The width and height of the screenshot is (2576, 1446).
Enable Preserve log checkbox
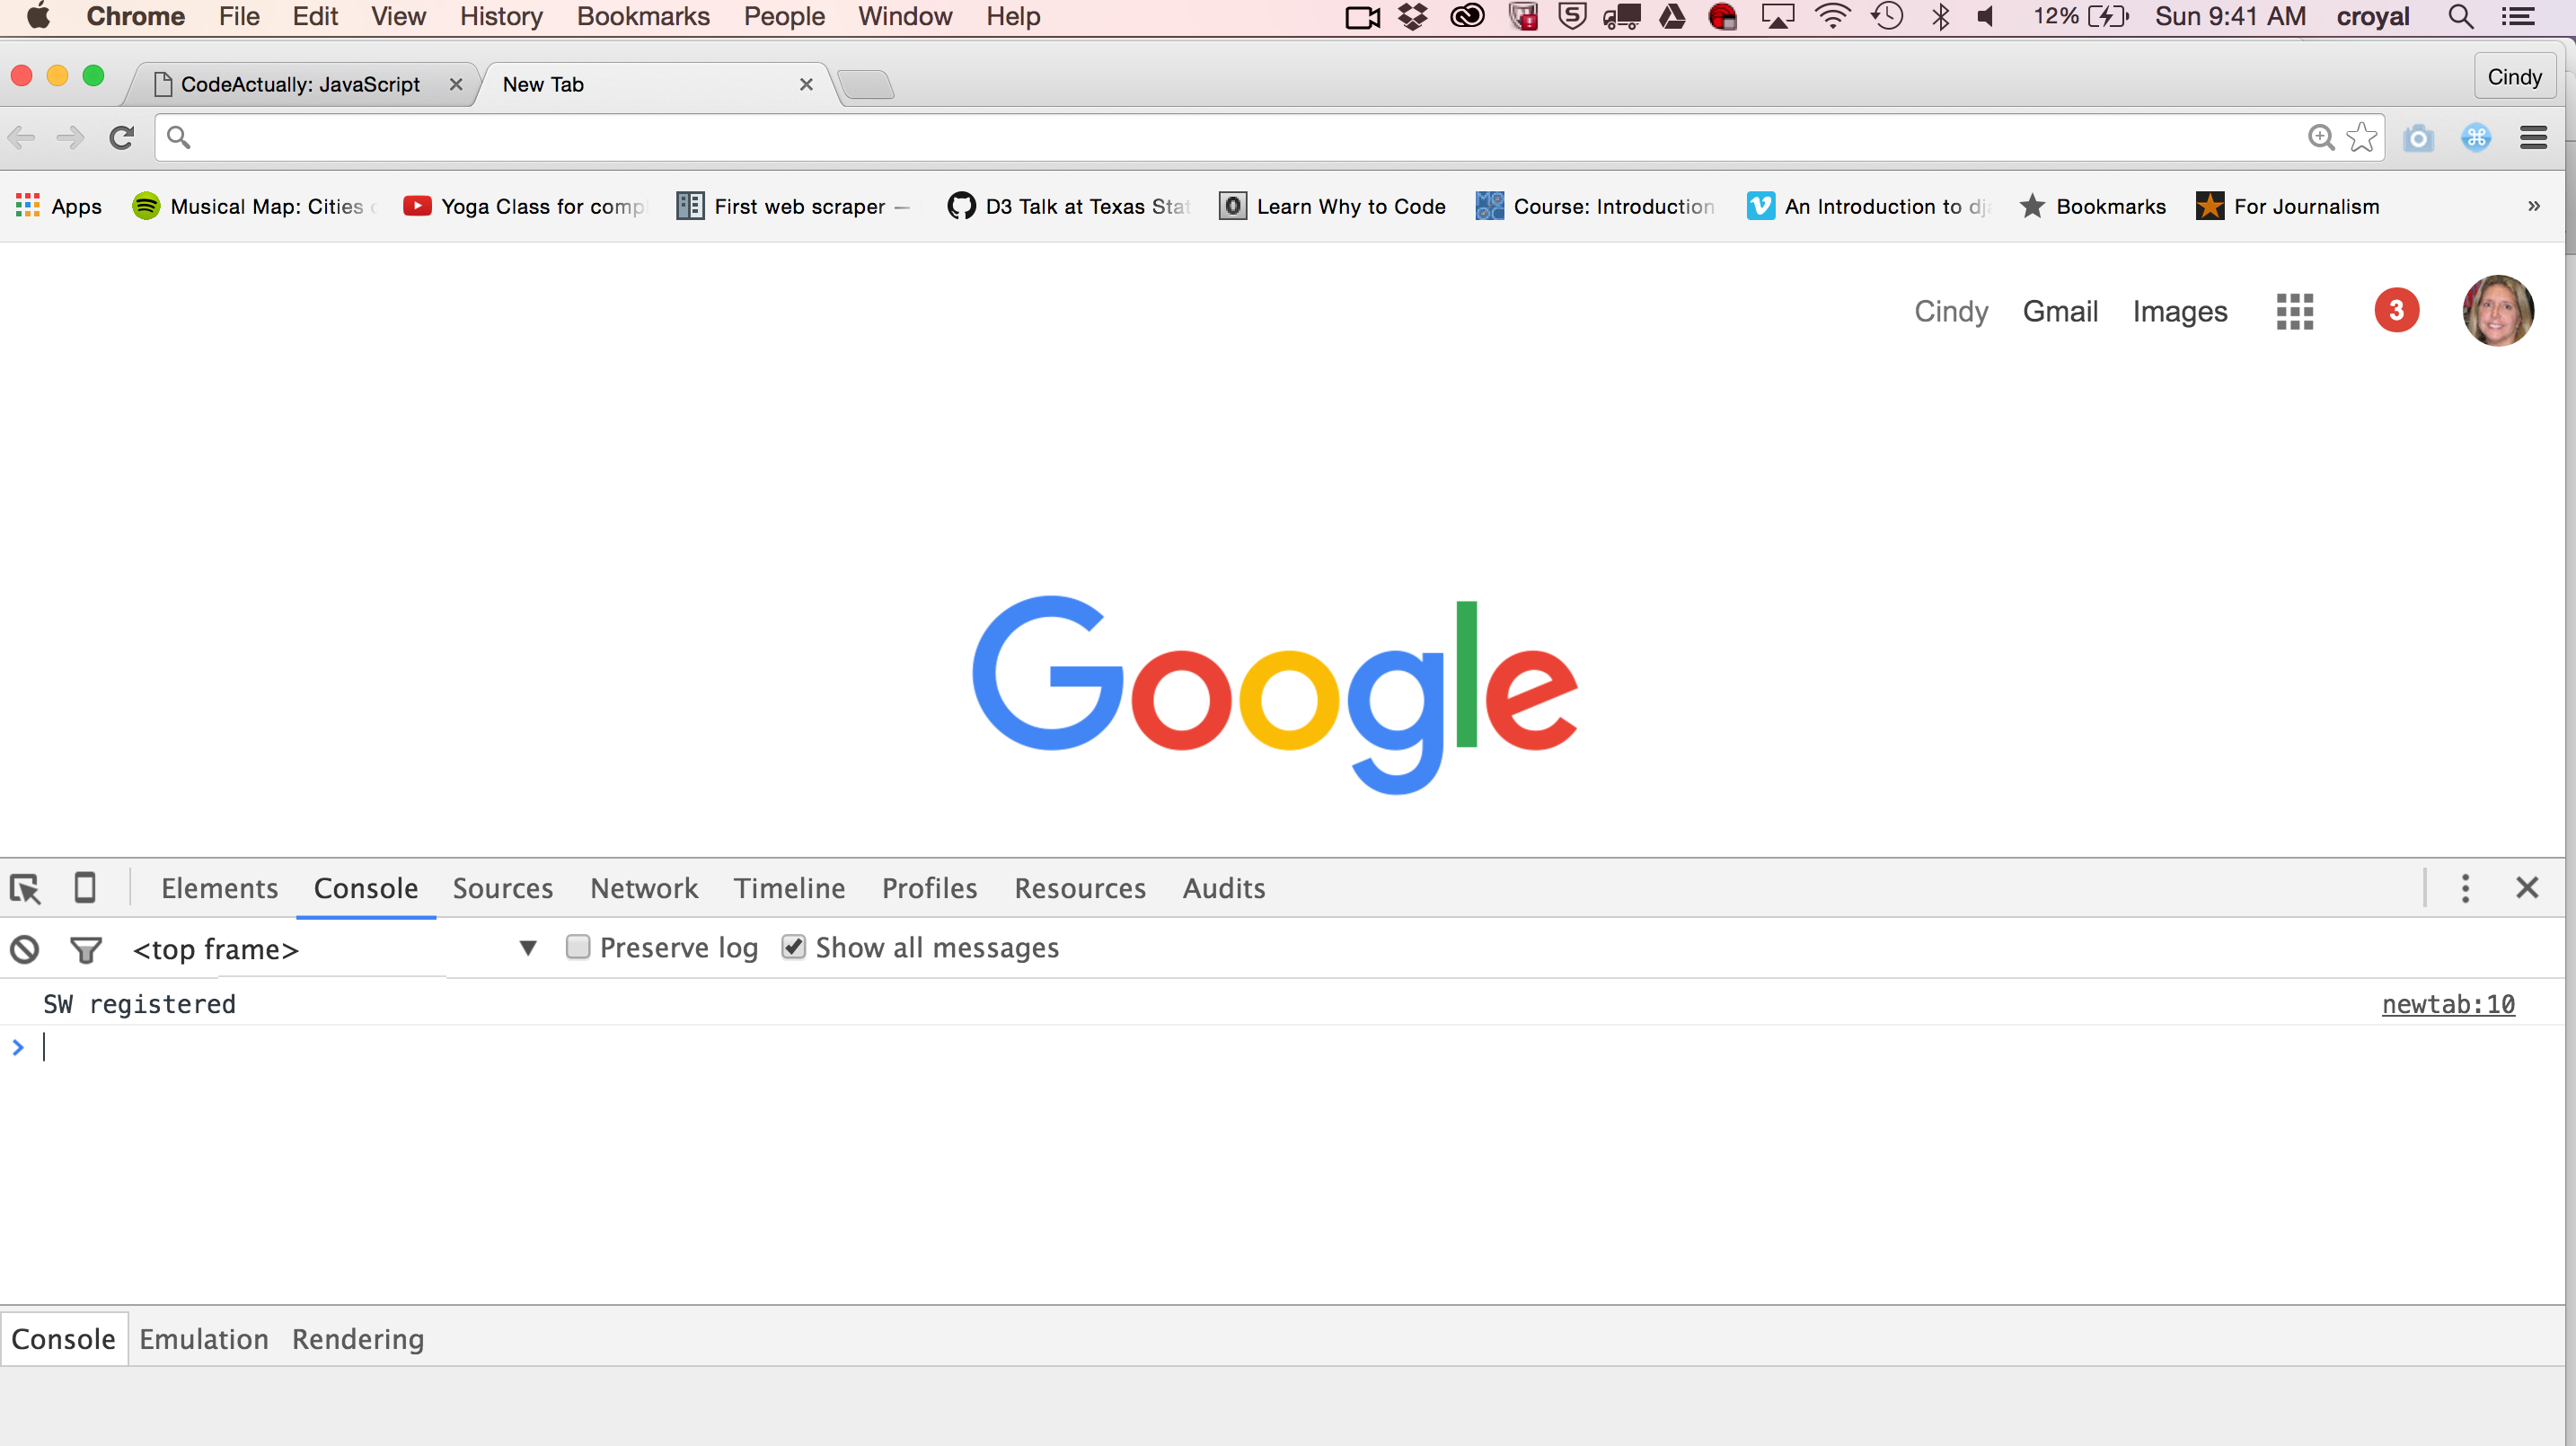point(578,947)
